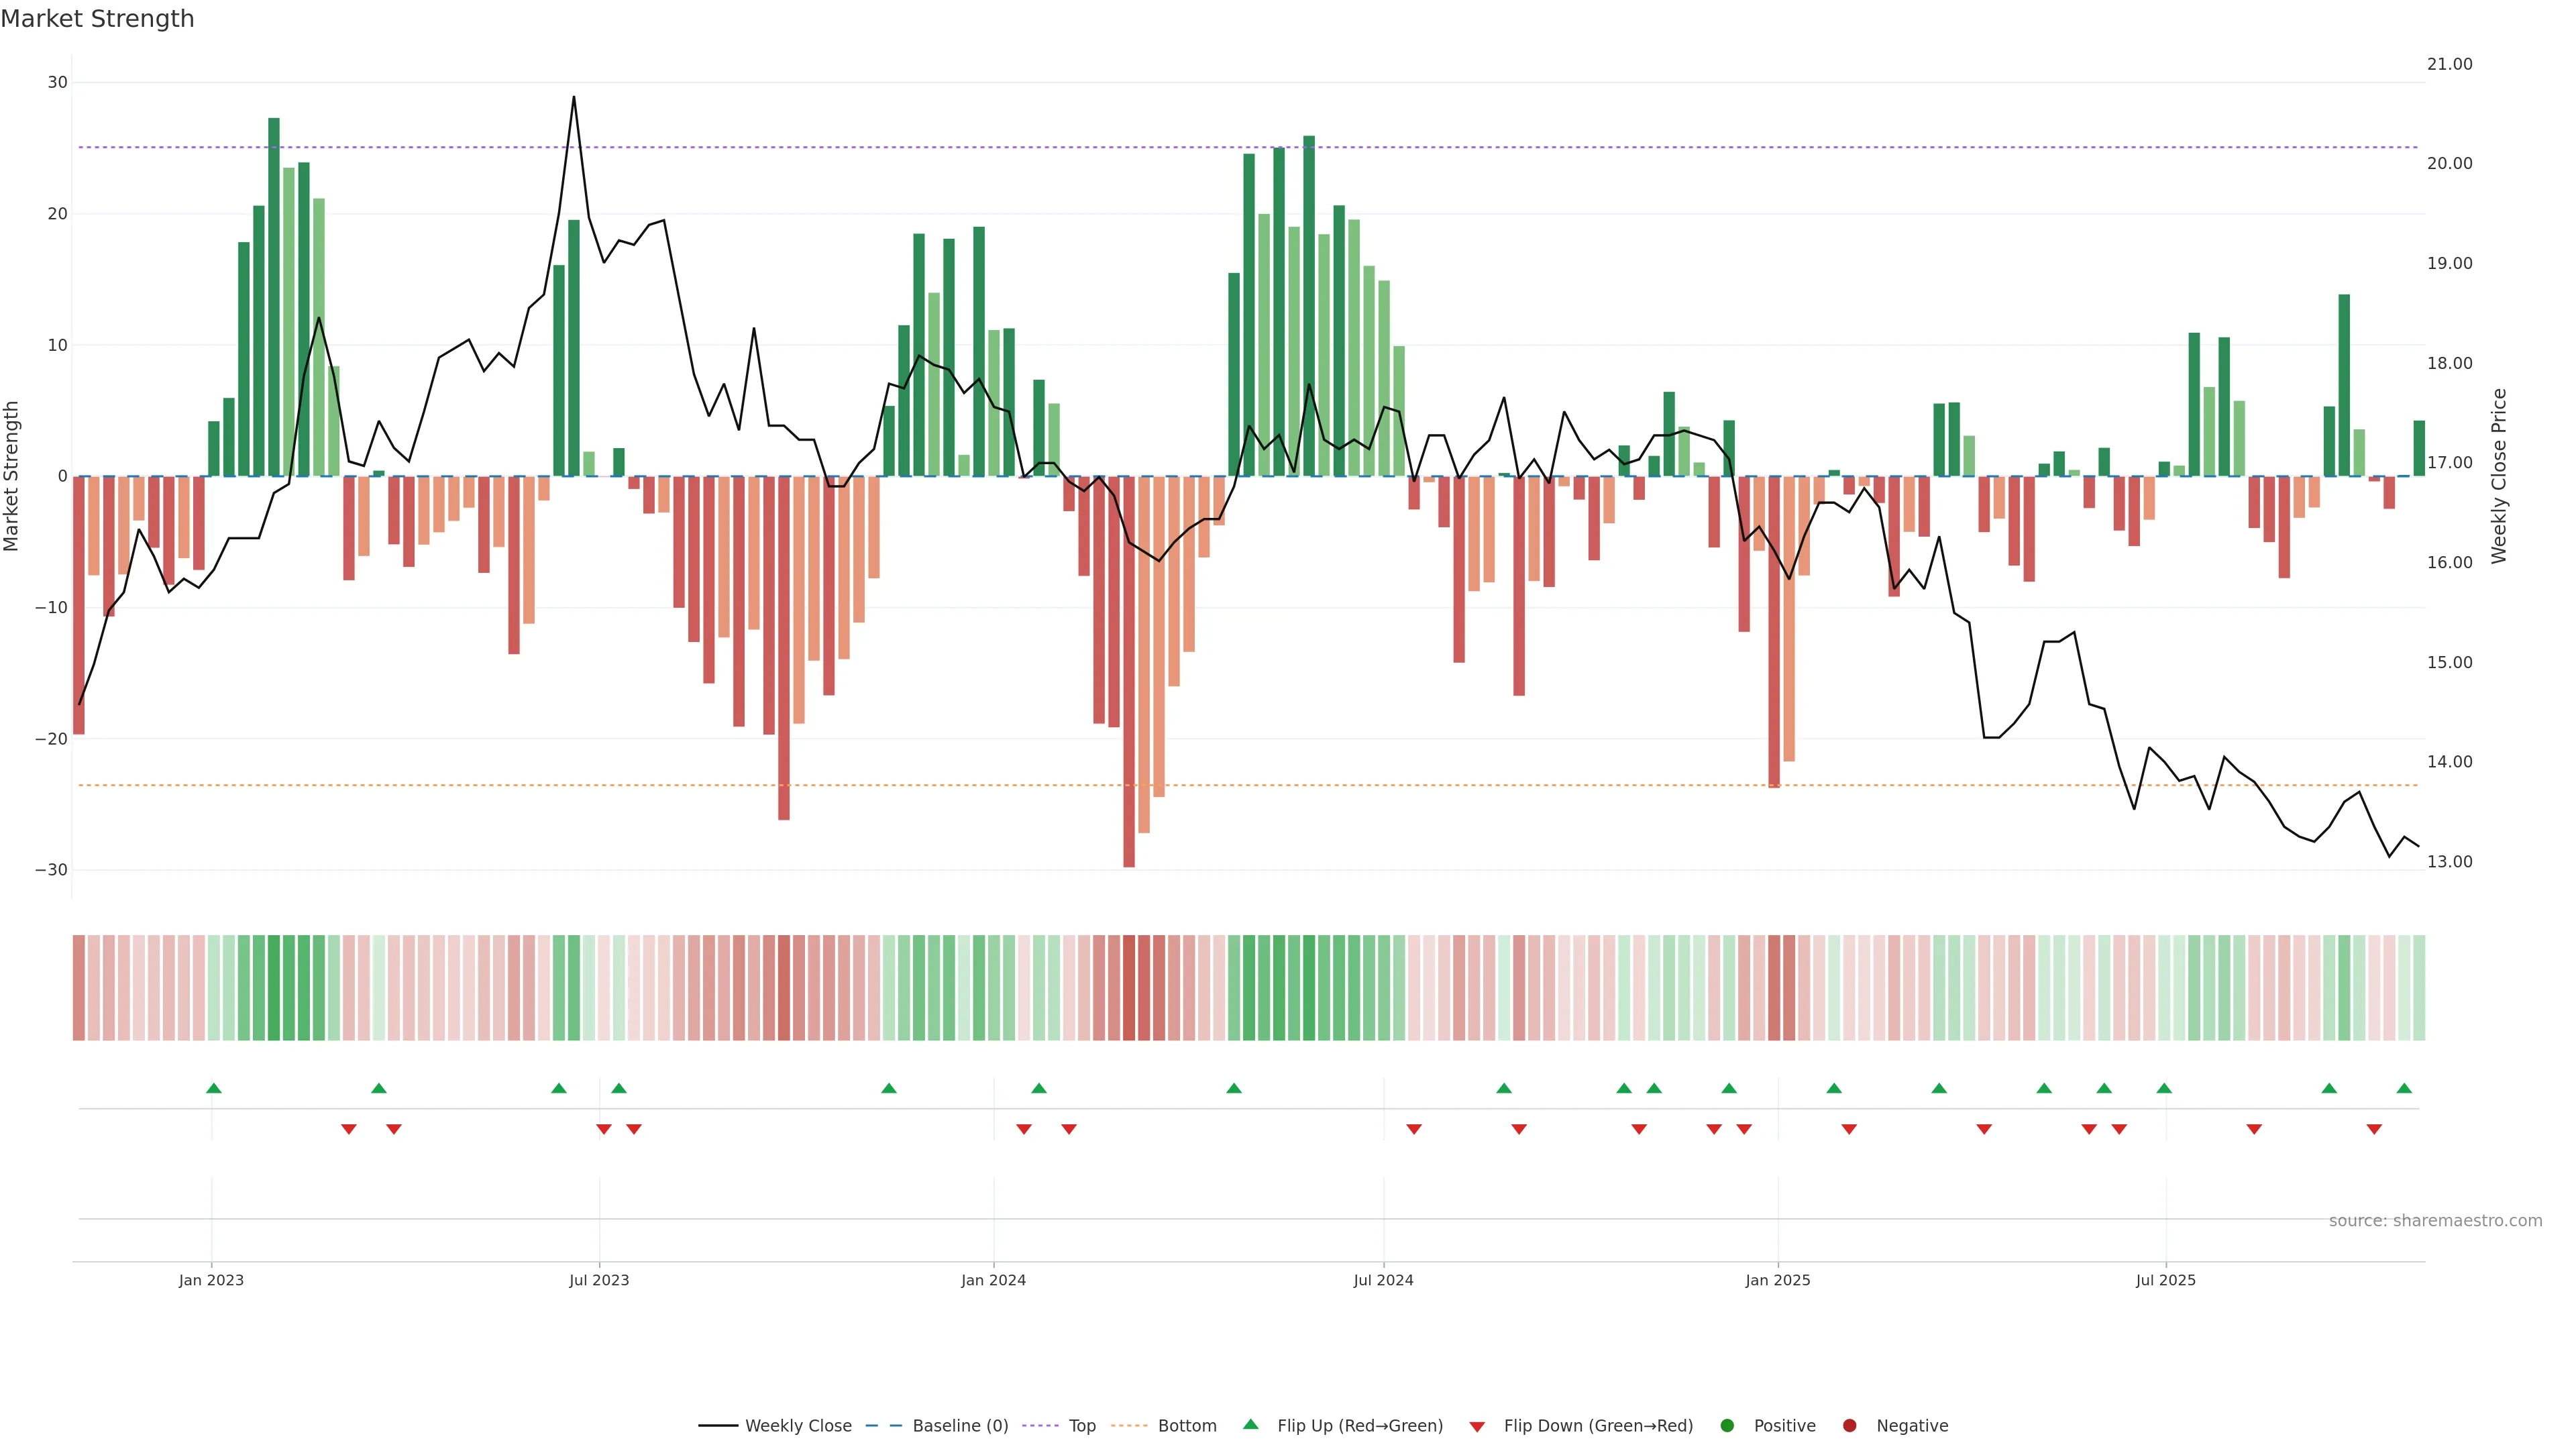Image resolution: width=2576 pixels, height=1449 pixels.
Task: Click the Jan 2024 x-axis label
Action: point(993,1280)
